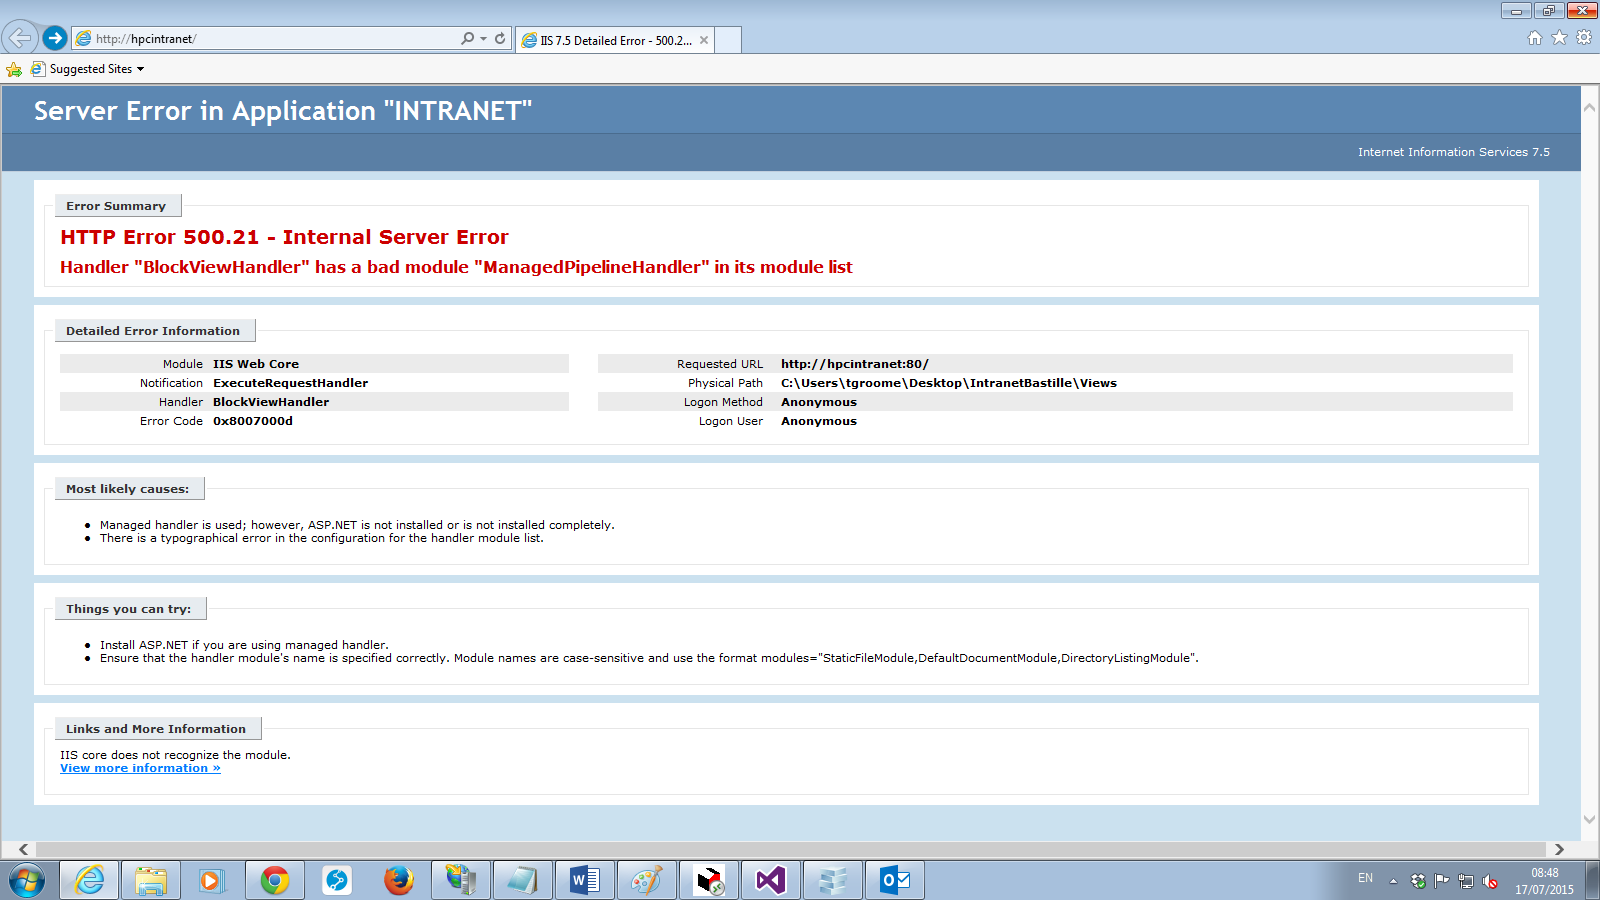Image resolution: width=1600 pixels, height=900 pixels.
Task: Open the red-black cube app taskbar icon
Action: (x=709, y=880)
